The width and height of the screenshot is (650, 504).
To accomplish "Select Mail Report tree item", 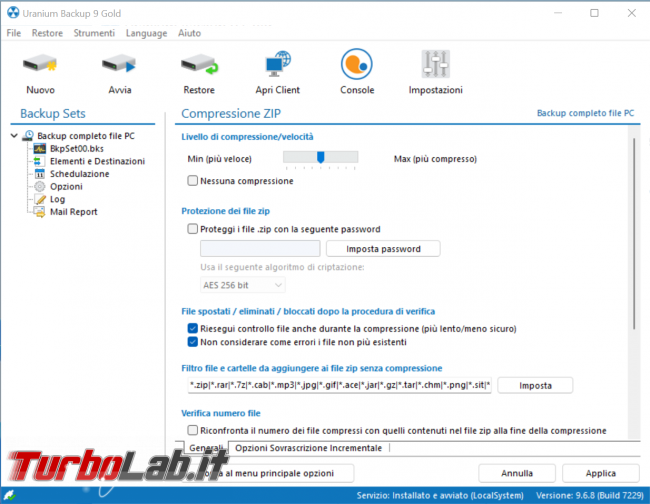I will [74, 212].
